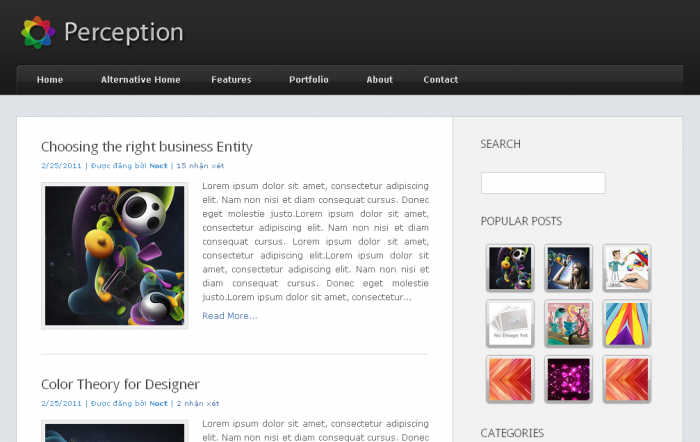Open the 2 nhận xét comments link
Viewport: 700px width, 442px height.
coord(198,403)
